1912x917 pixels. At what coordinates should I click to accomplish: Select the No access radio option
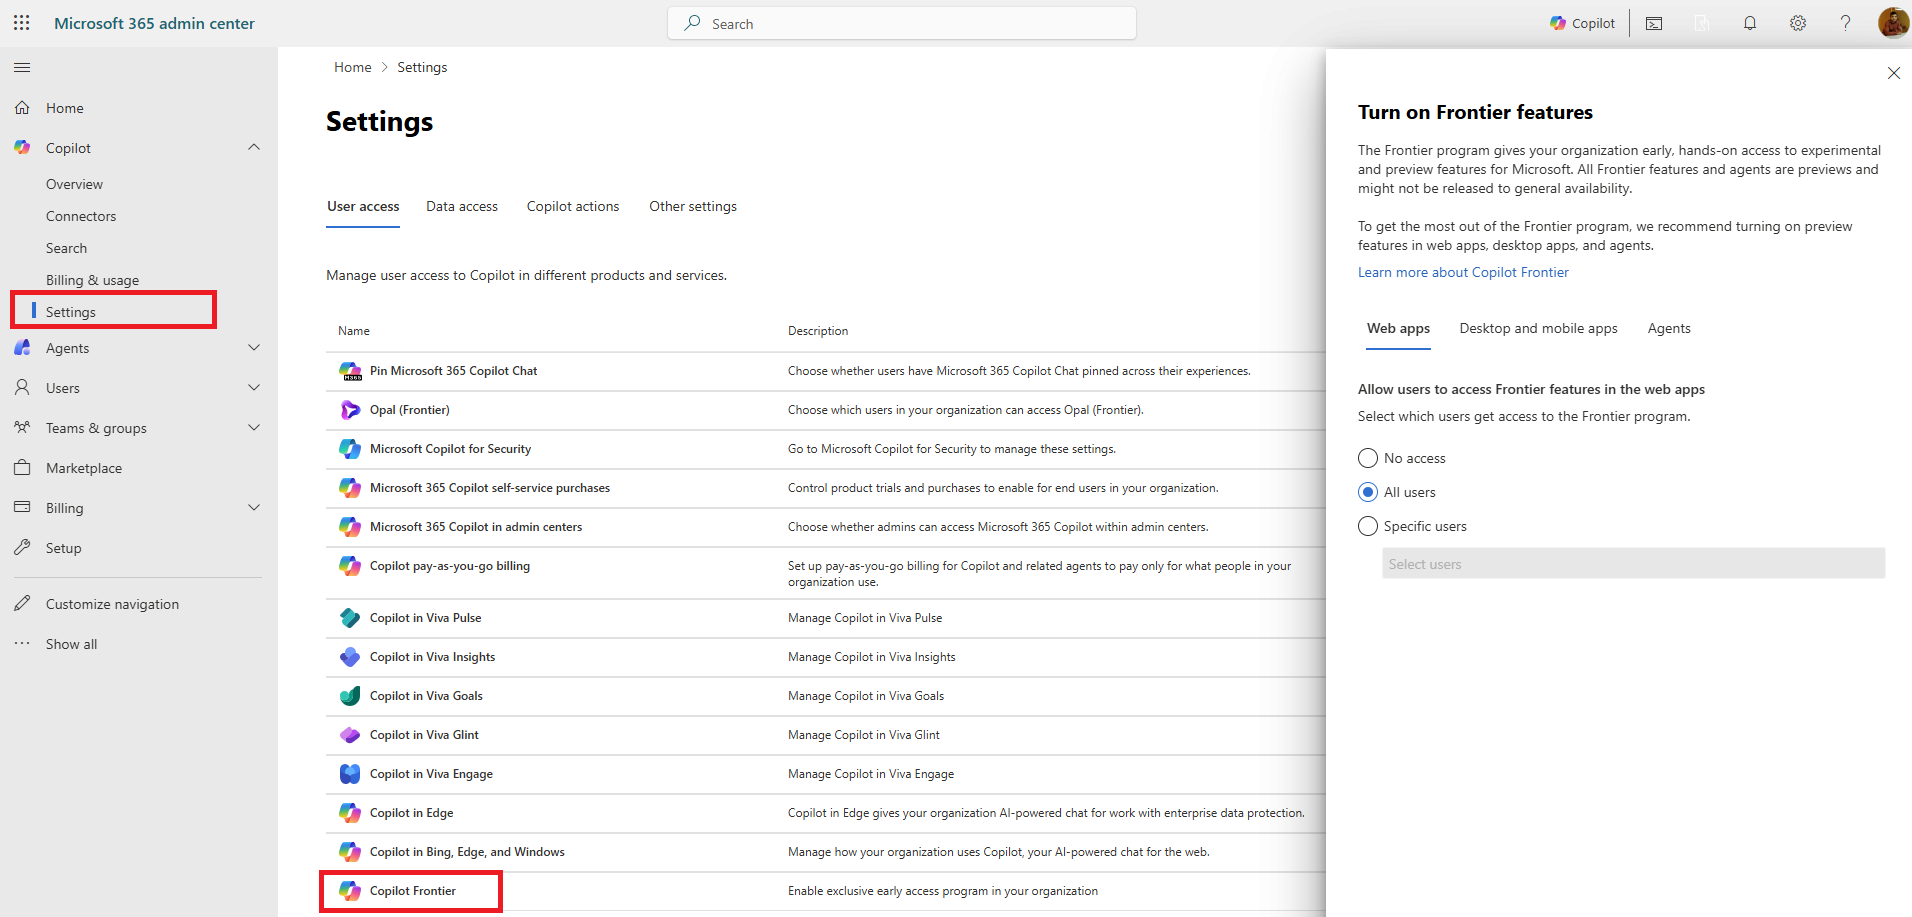tap(1368, 458)
